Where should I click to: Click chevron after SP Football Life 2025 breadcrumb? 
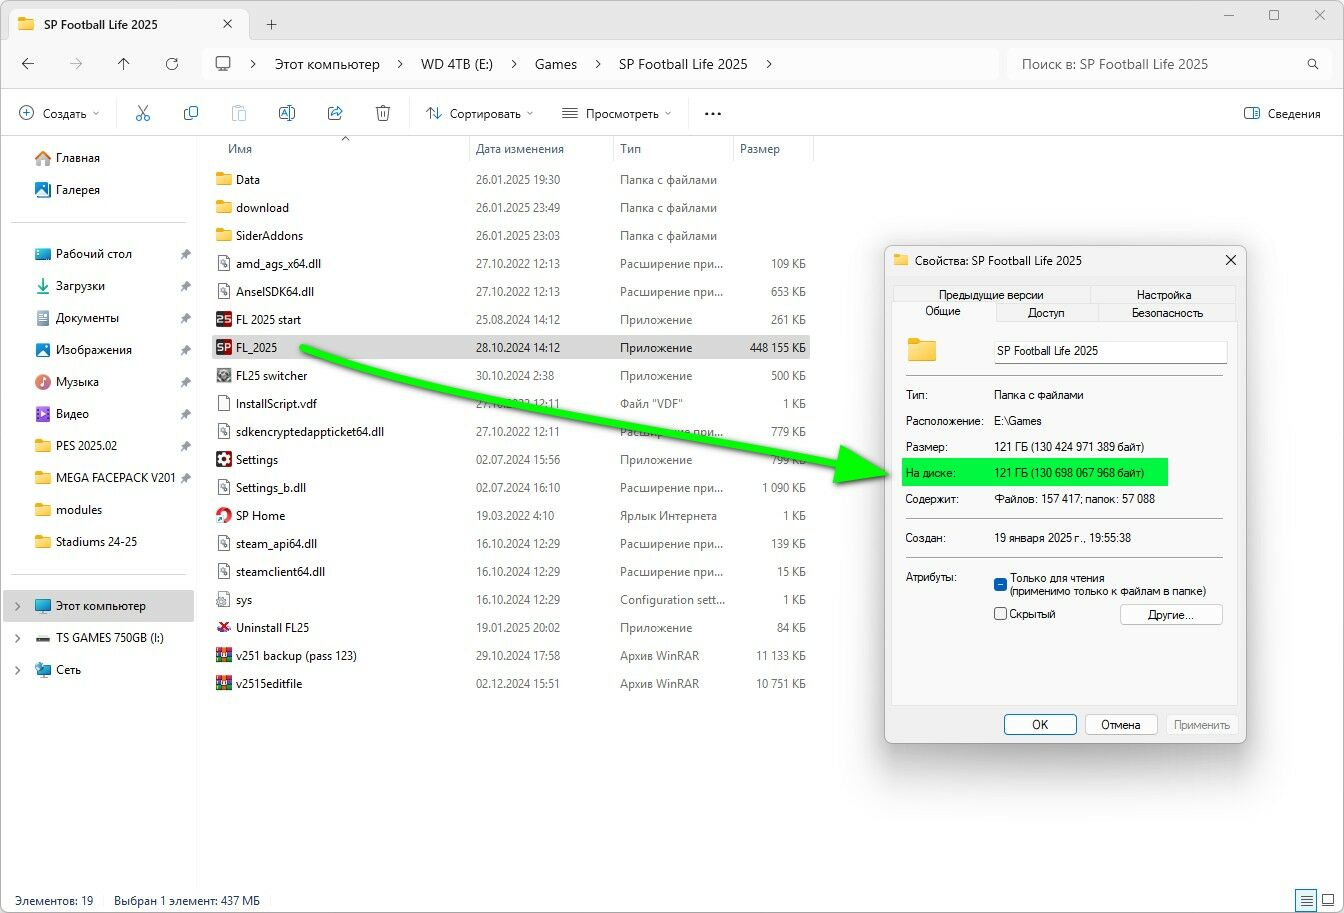(769, 64)
